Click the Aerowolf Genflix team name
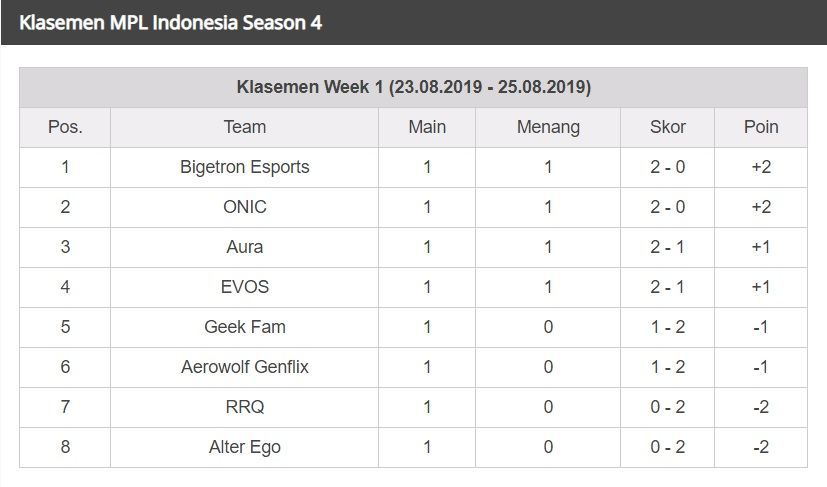 click(x=245, y=367)
